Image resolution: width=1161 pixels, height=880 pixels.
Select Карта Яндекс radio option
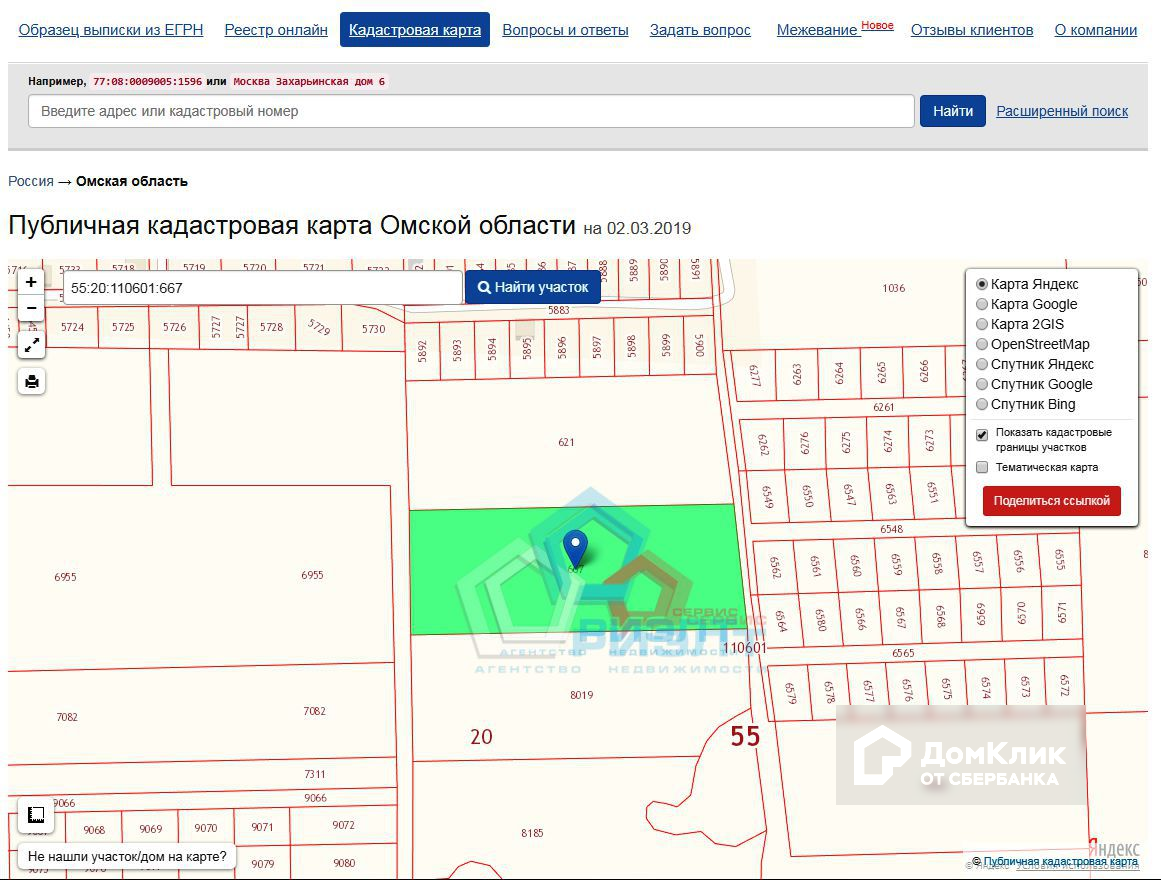[982, 284]
